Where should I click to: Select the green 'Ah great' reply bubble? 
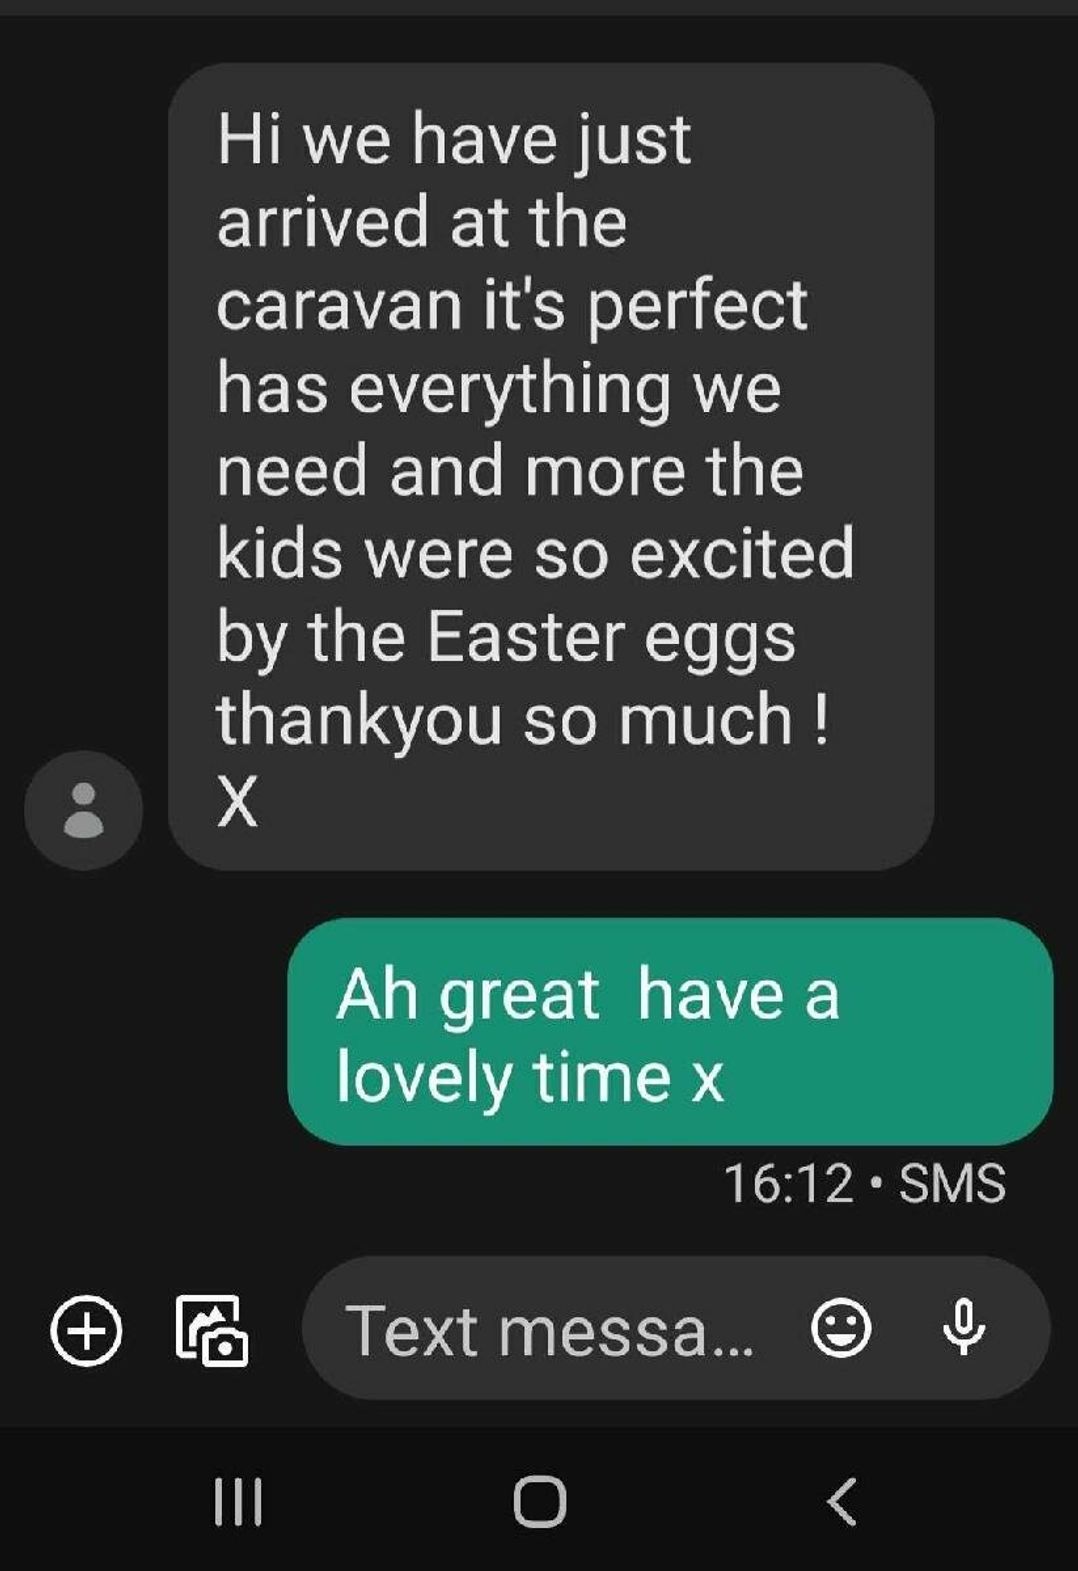pos(670,1032)
